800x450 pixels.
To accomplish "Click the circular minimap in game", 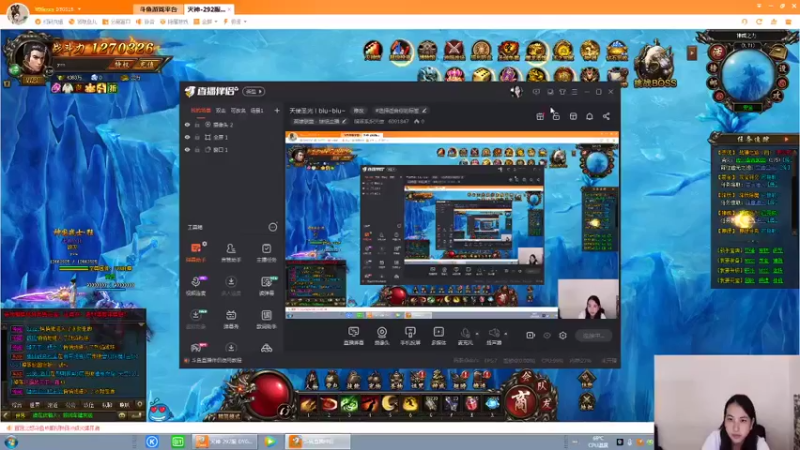I will click(748, 76).
